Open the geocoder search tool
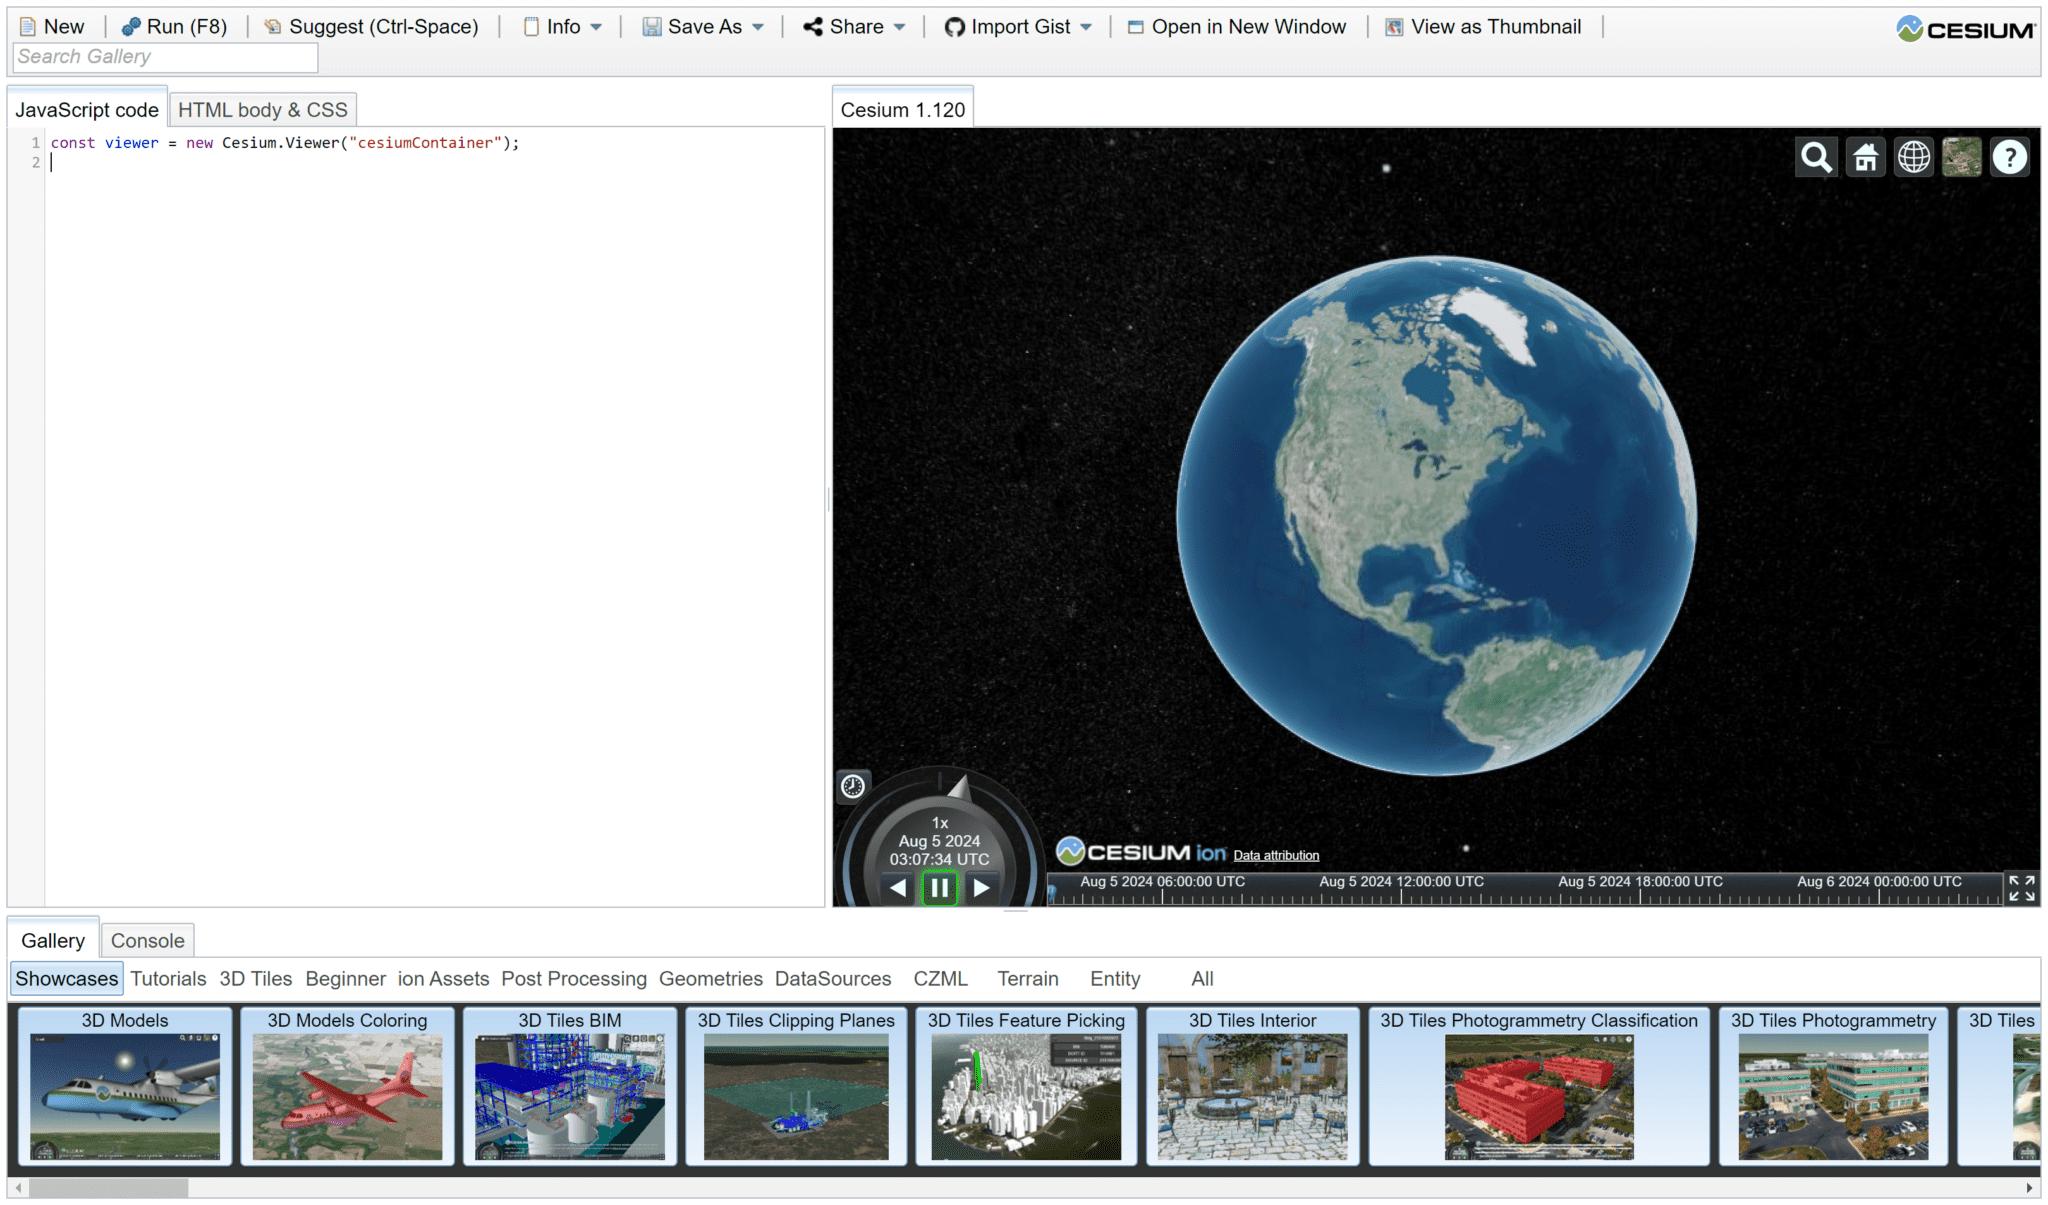Screen dimensions: 2048x1205 coord(1815,156)
